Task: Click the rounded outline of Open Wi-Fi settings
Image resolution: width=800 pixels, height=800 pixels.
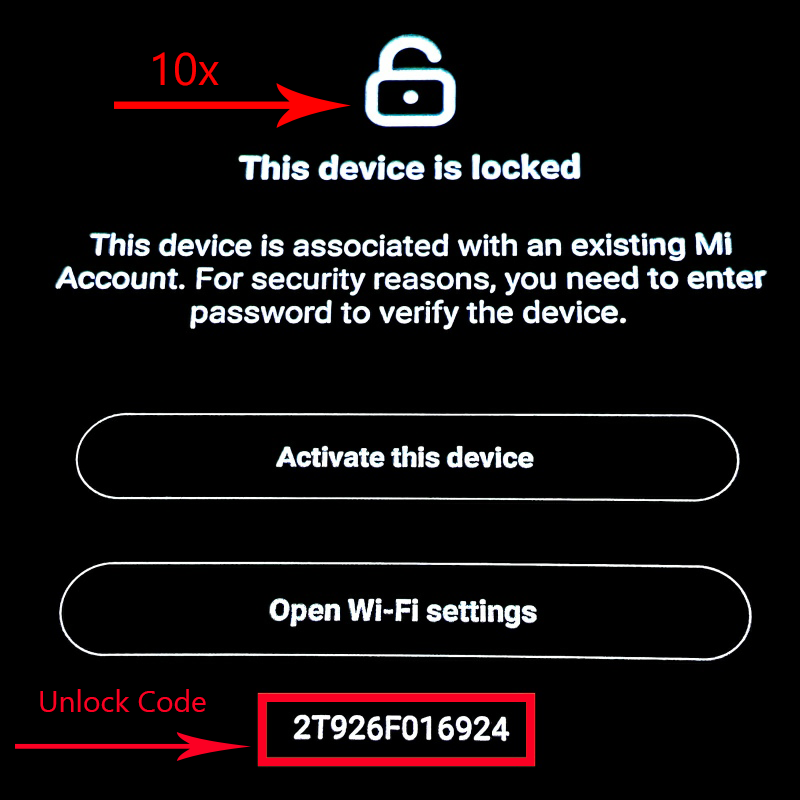Action: click(x=405, y=564)
